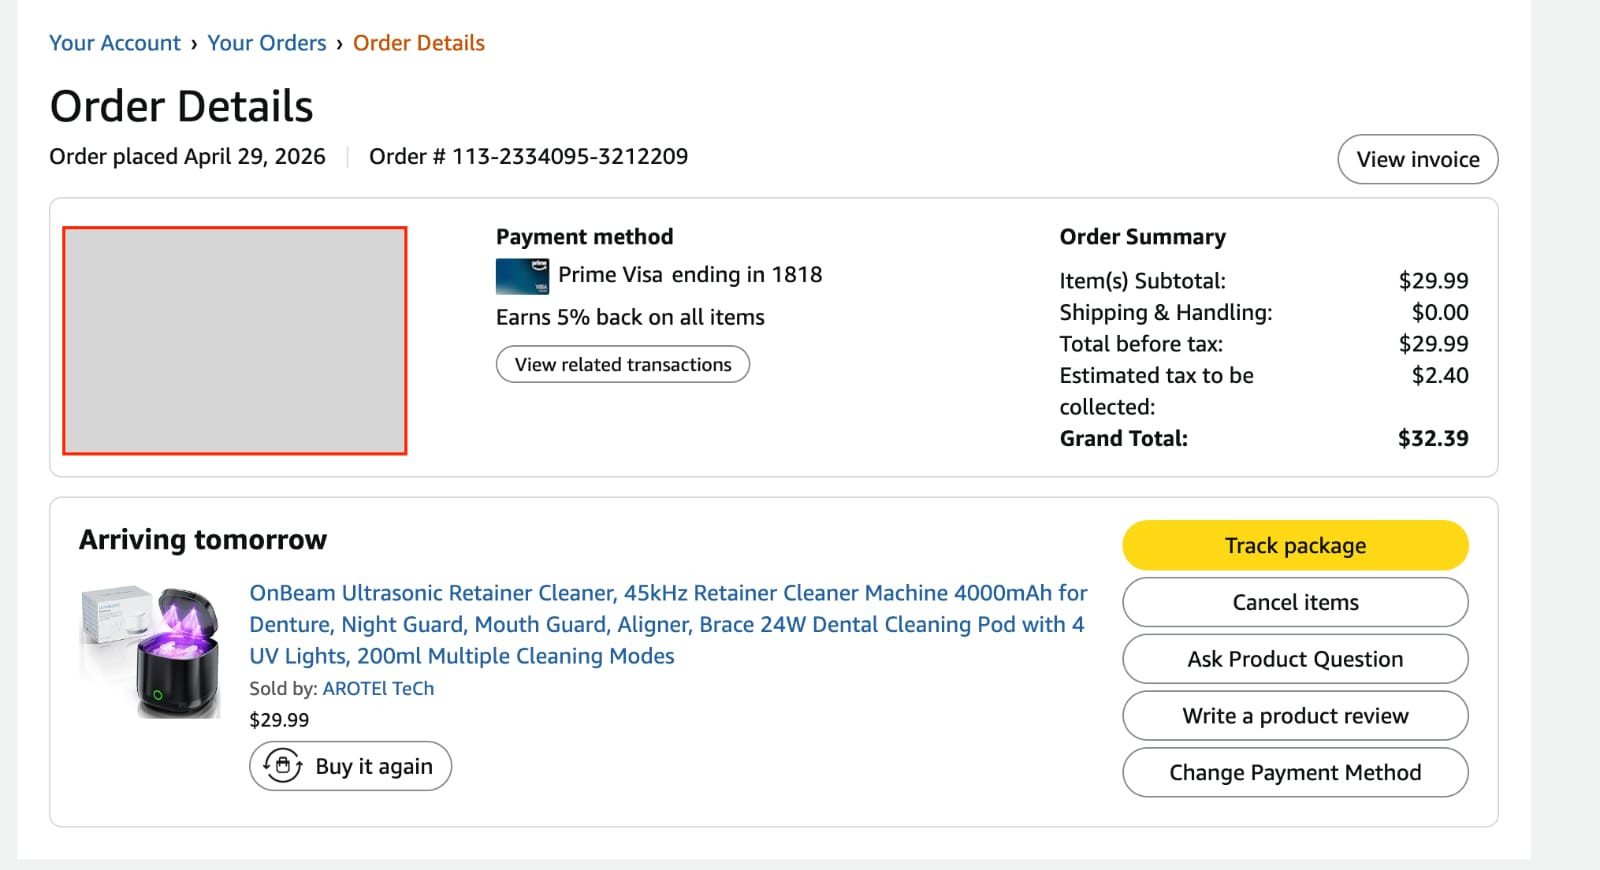Click the Order Details breadcrumb
Image resolution: width=1600 pixels, height=870 pixels.
(x=419, y=43)
